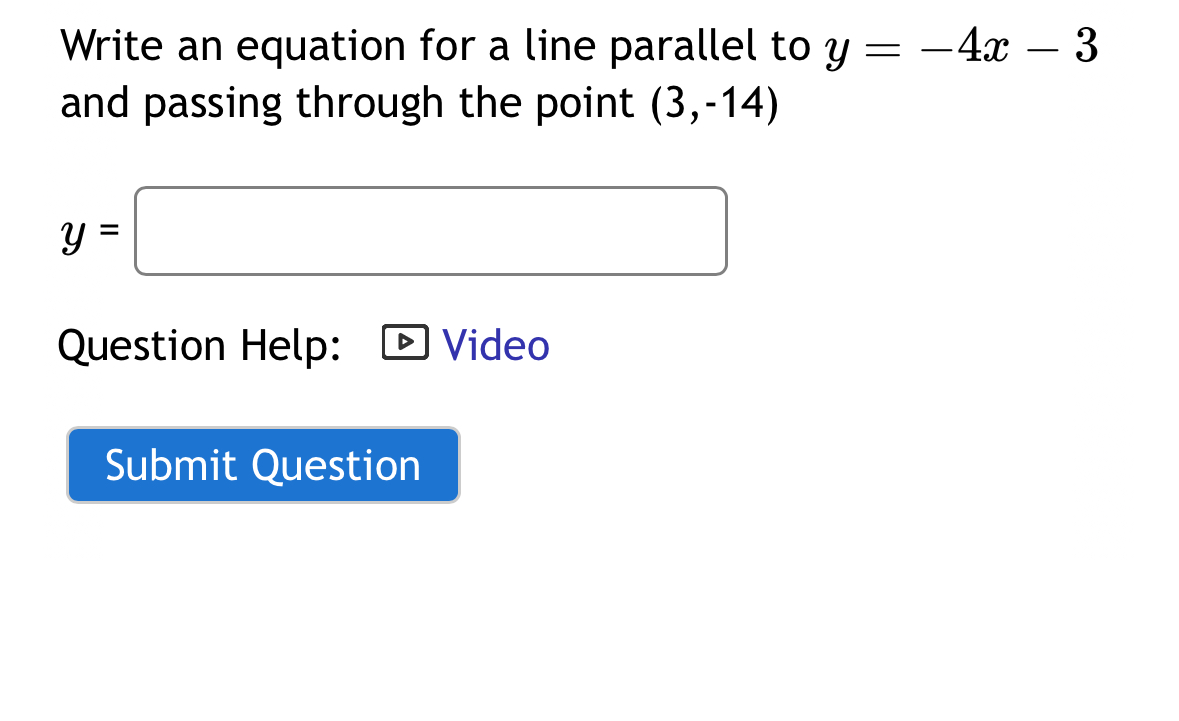
Task: Click Submit Question to check answer
Action: (x=263, y=464)
